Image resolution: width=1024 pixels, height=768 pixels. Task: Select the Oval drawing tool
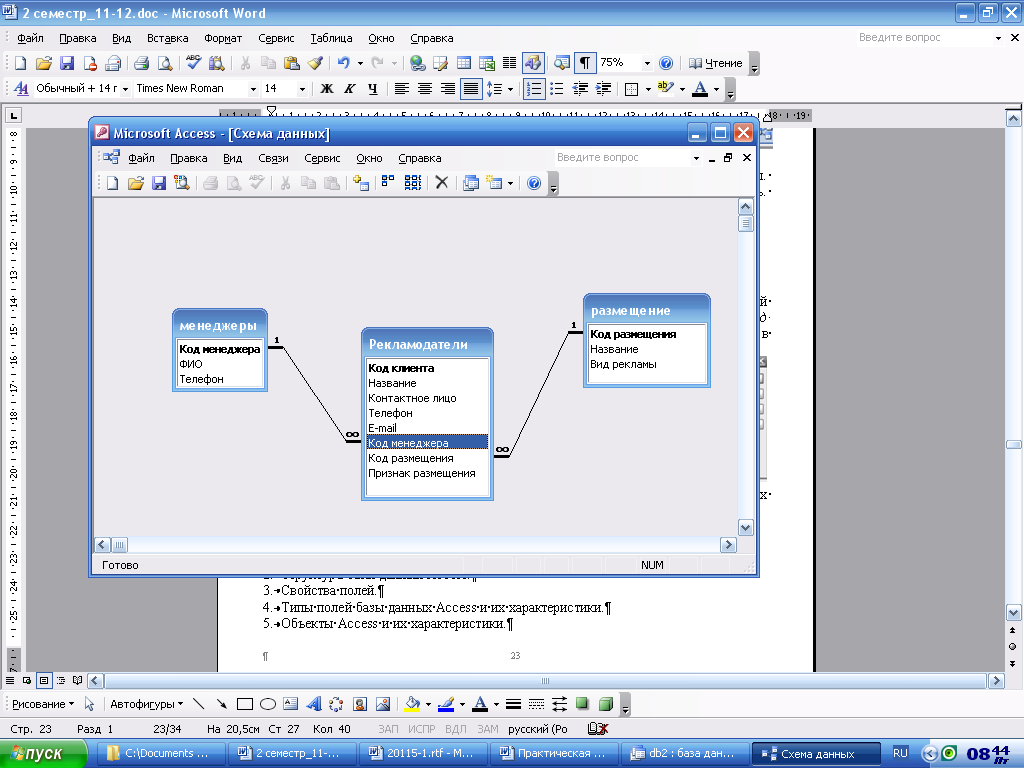[268, 704]
